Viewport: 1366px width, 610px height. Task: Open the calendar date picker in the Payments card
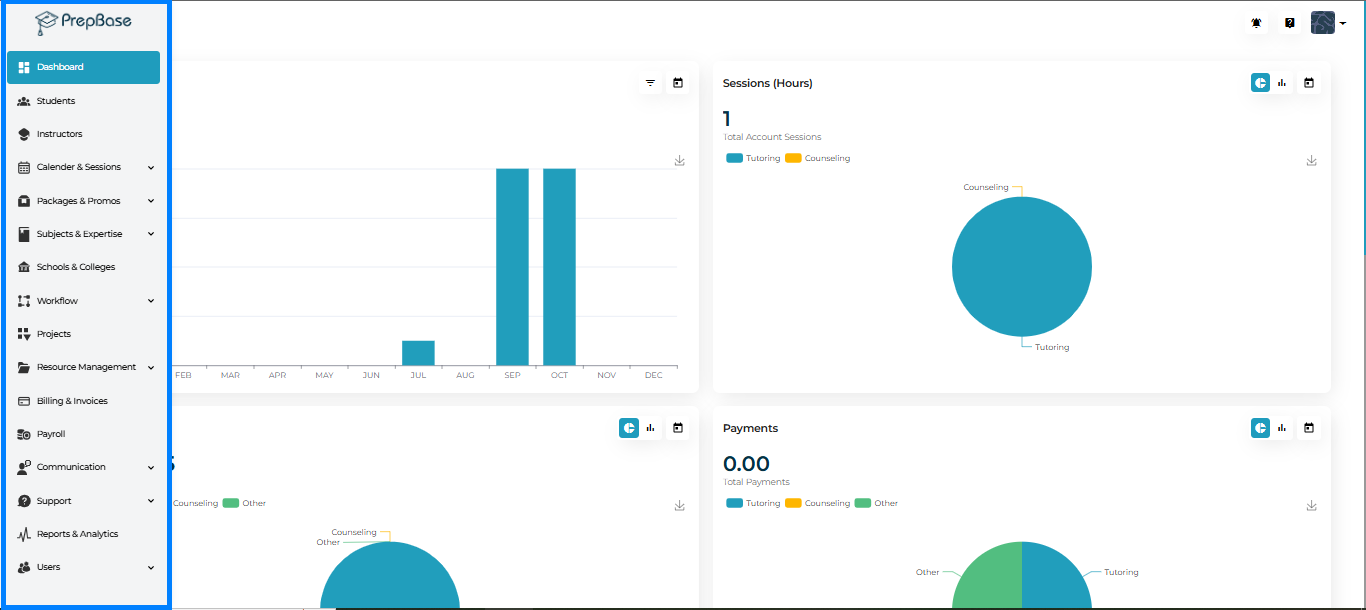click(1308, 428)
